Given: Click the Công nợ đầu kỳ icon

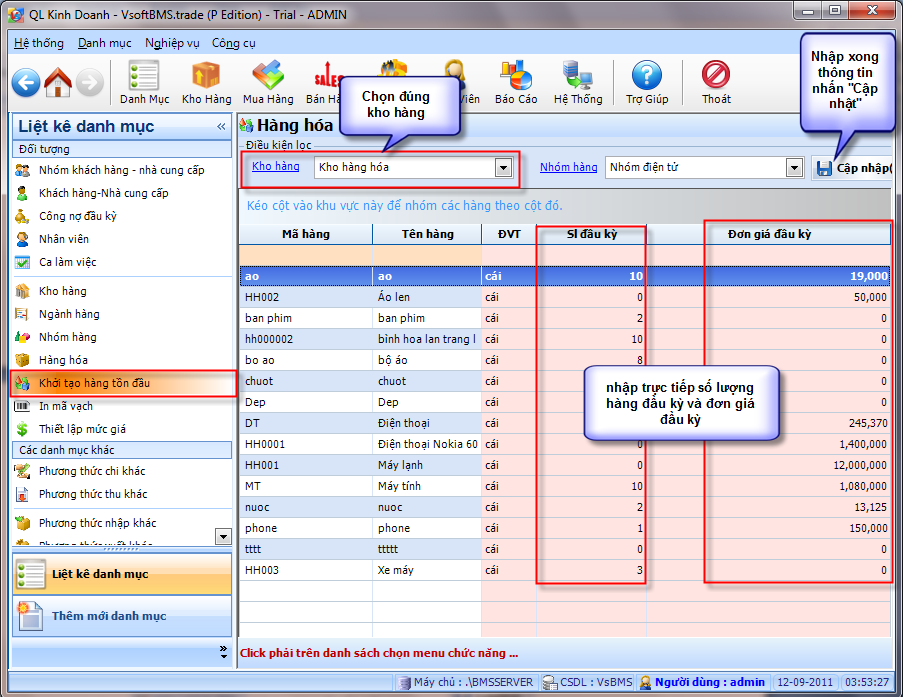Looking at the screenshot, I should pyautogui.click(x=22, y=216).
